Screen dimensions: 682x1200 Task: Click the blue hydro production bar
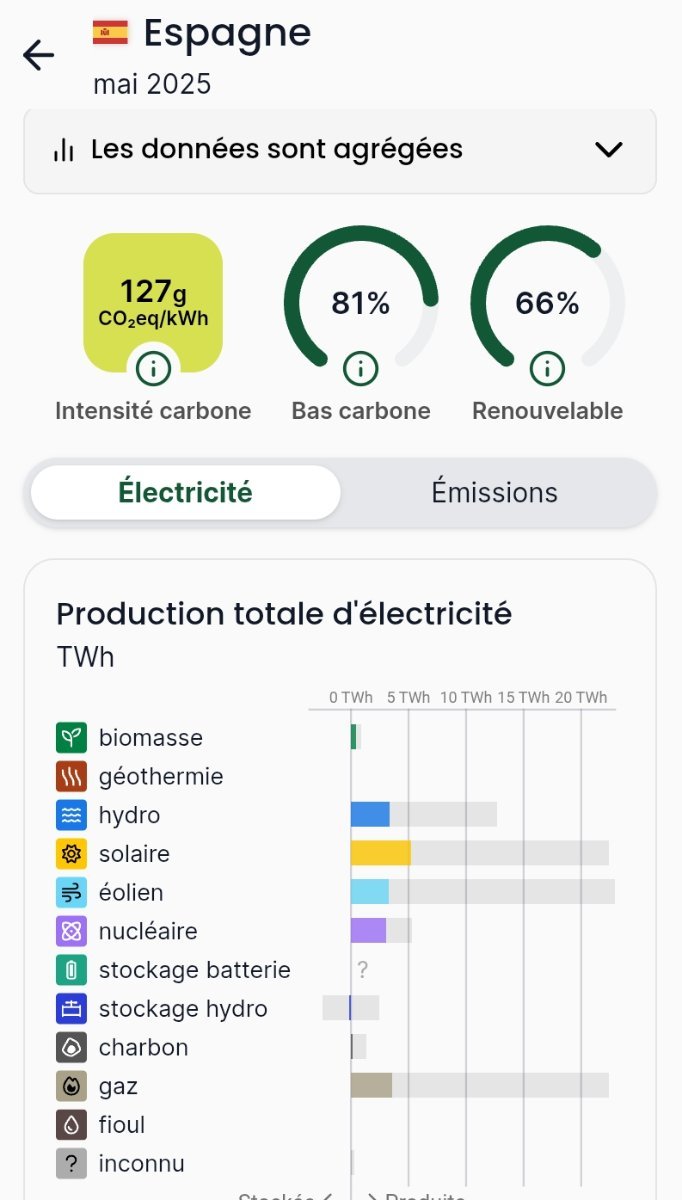coord(370,814)
